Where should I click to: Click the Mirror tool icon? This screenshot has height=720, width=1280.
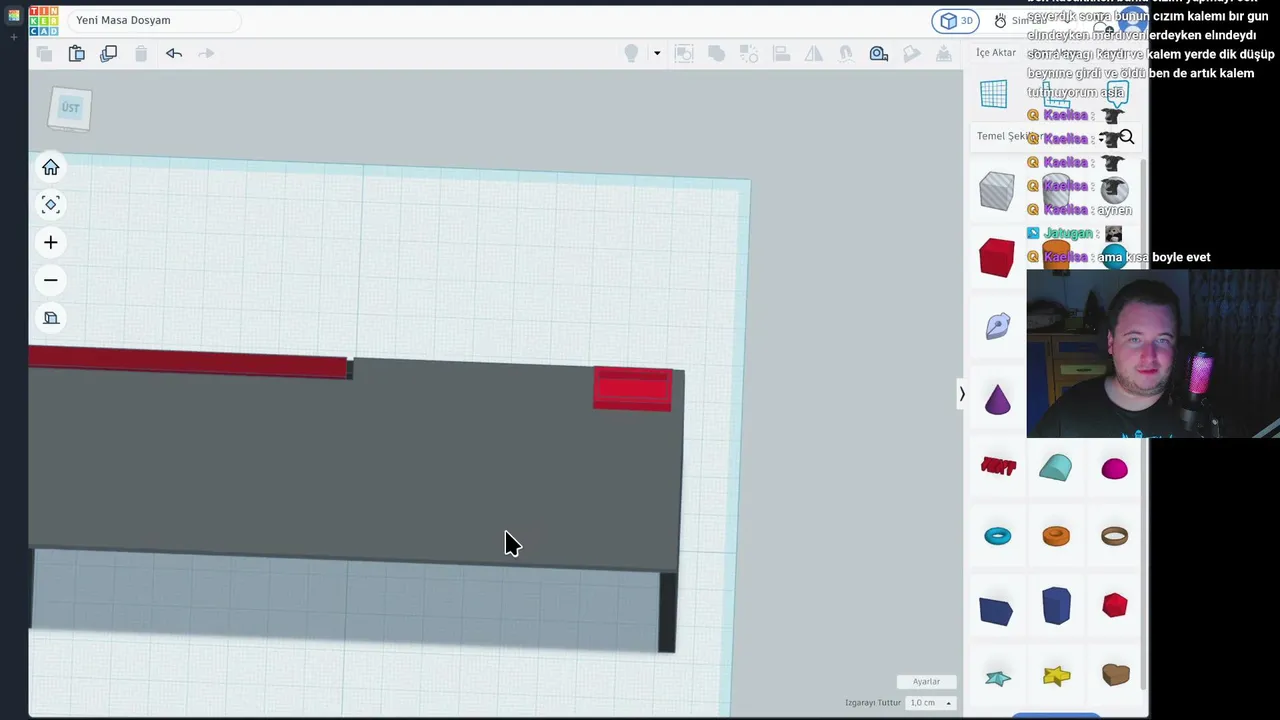[814, 53]
